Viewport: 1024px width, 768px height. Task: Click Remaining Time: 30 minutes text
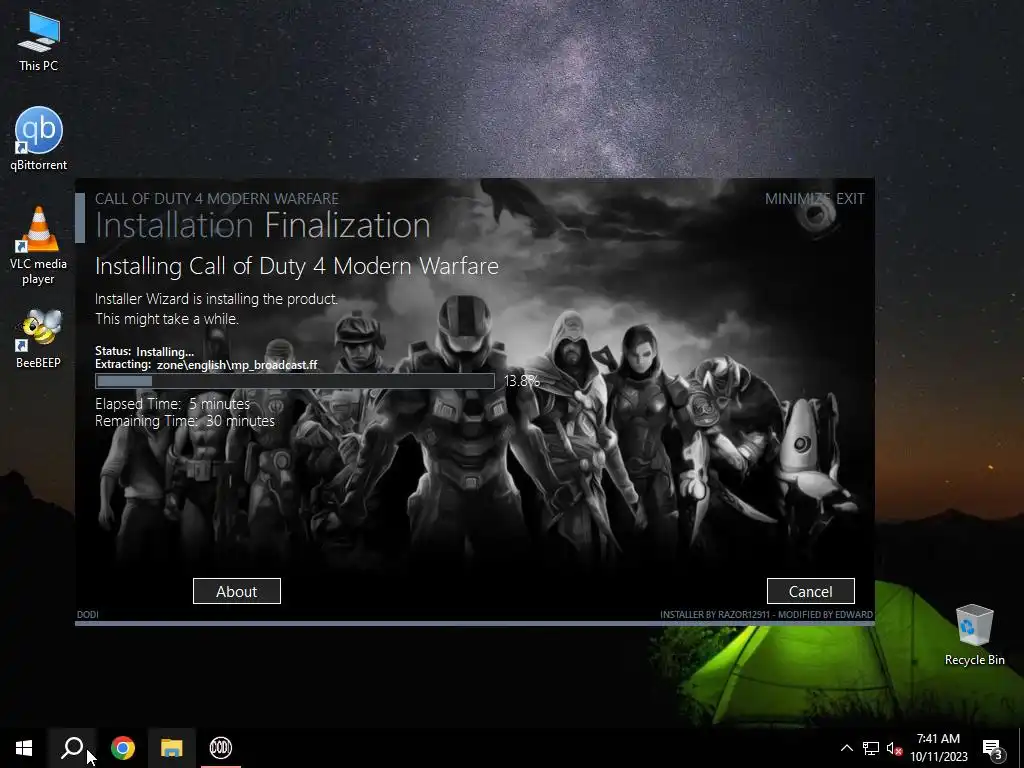pos(185,421)
